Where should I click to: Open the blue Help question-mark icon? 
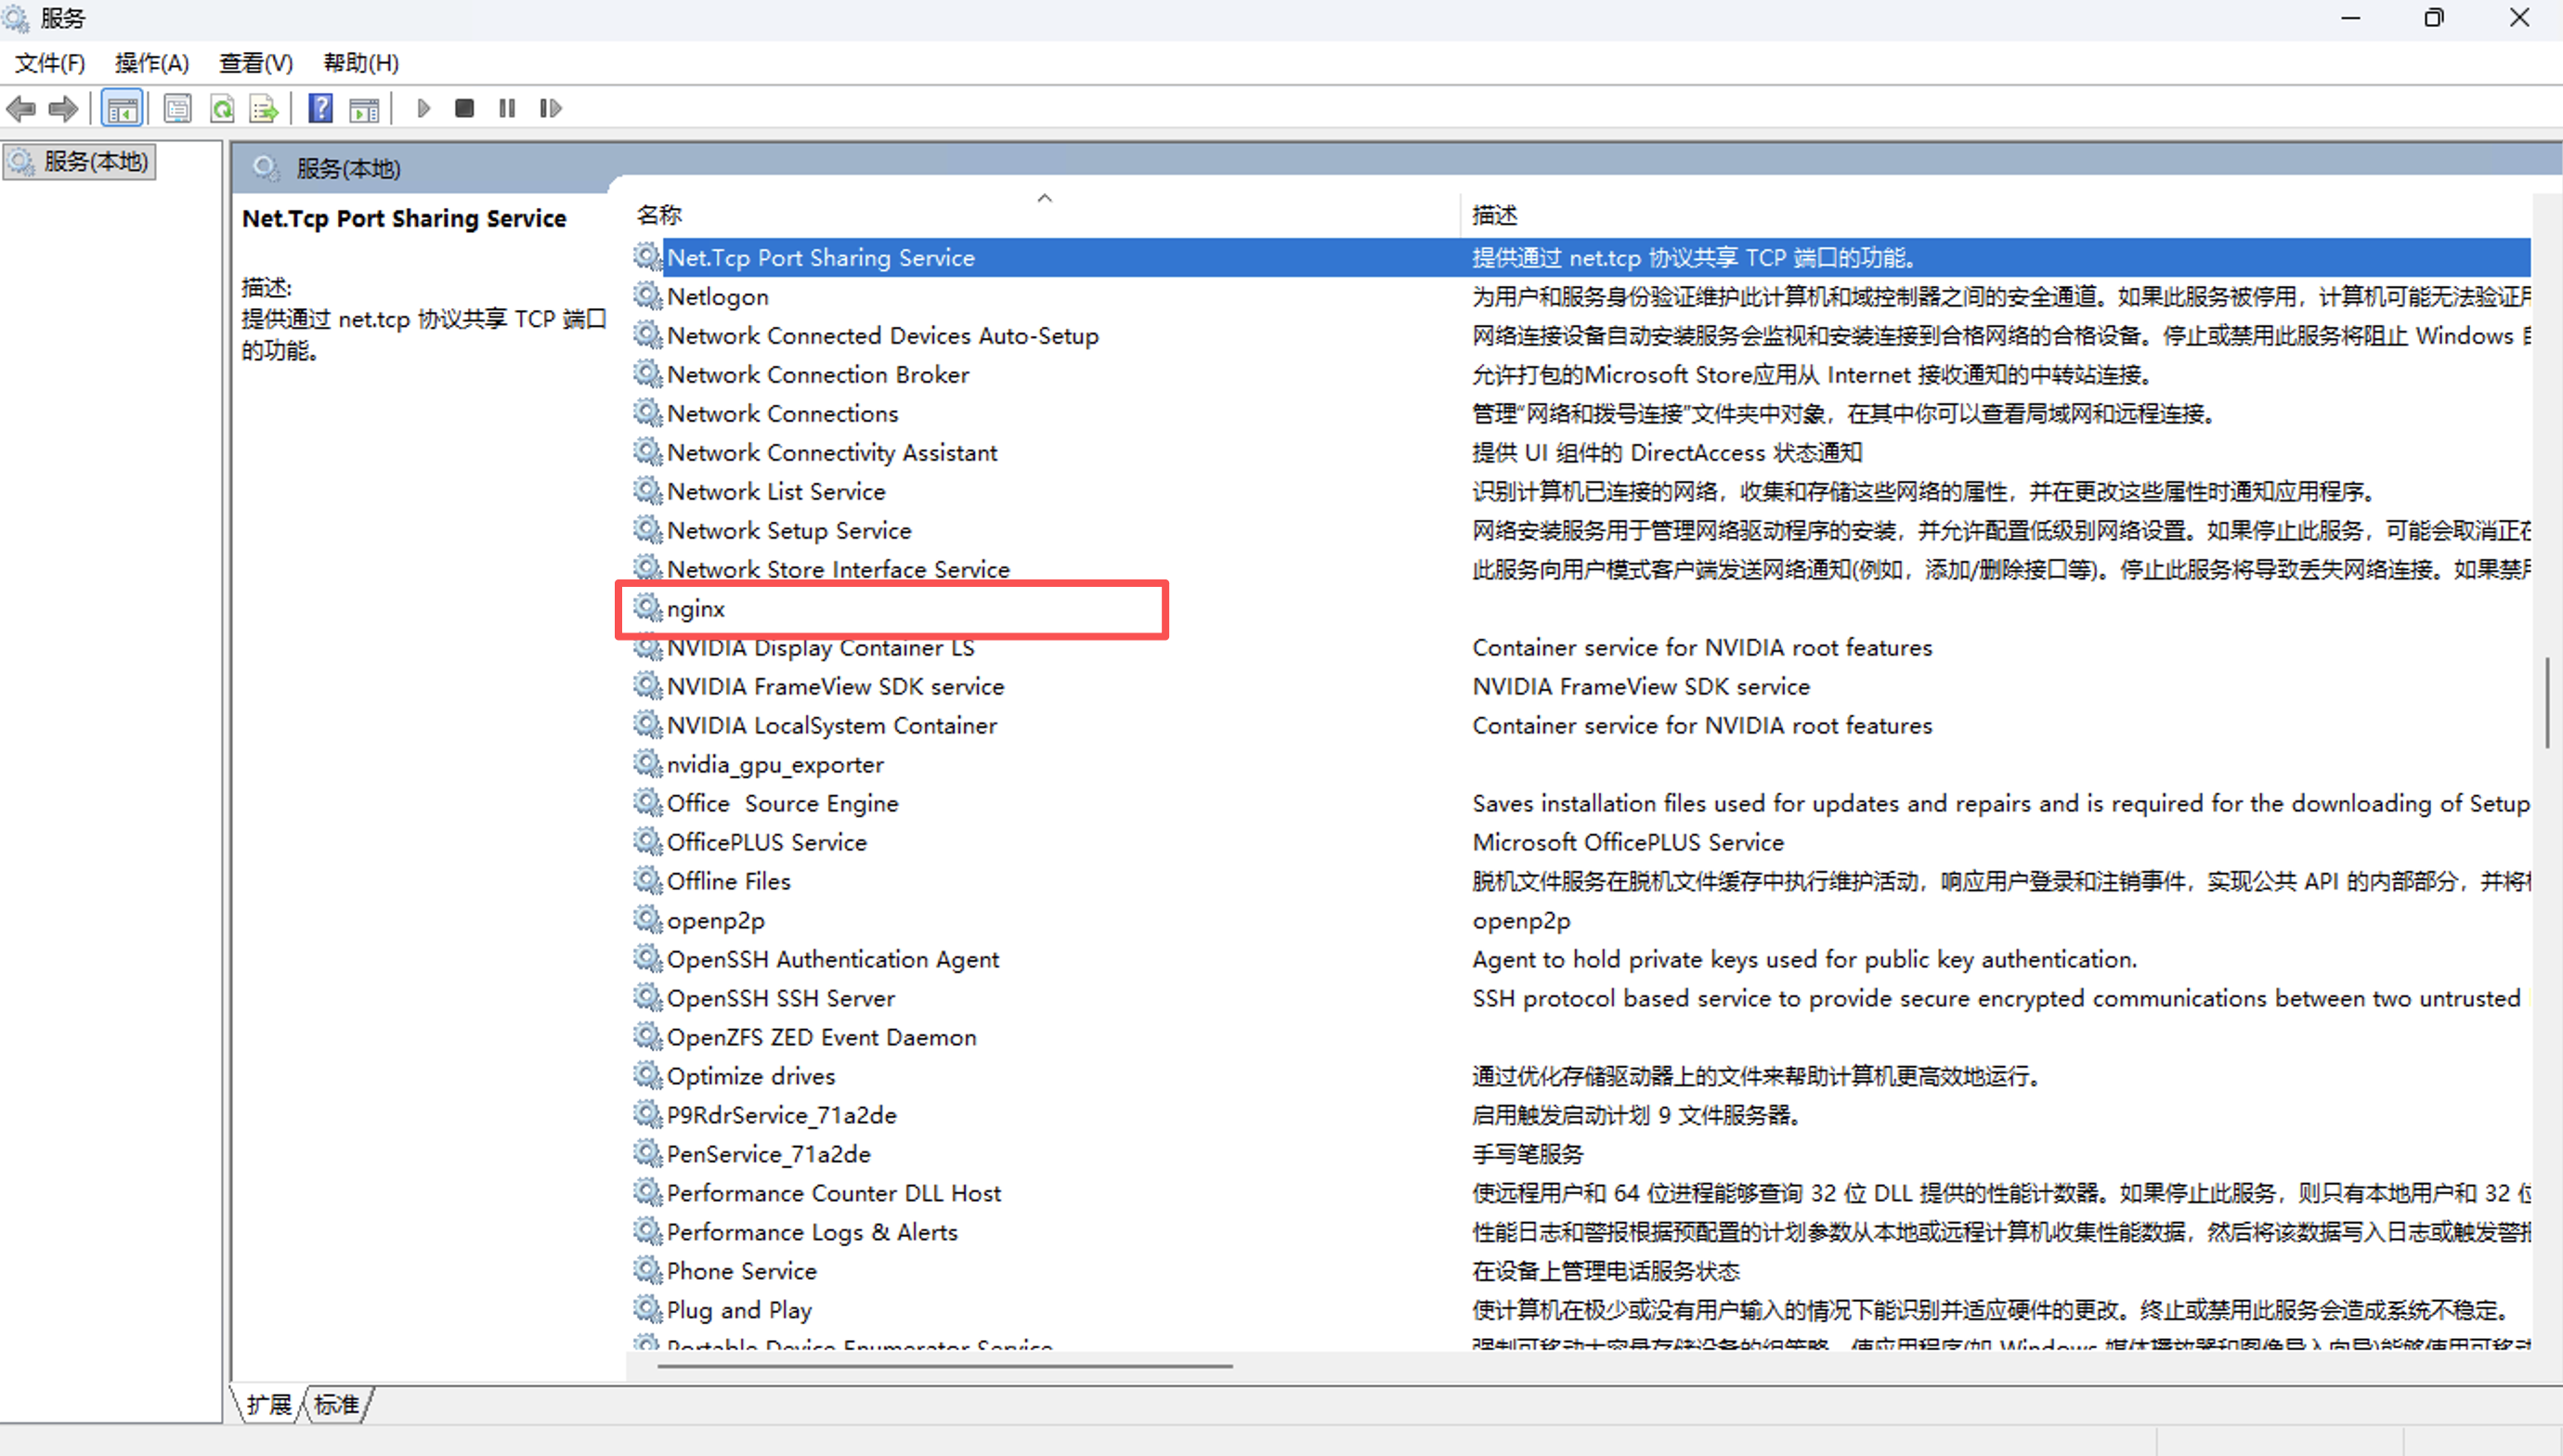(320, 108)
